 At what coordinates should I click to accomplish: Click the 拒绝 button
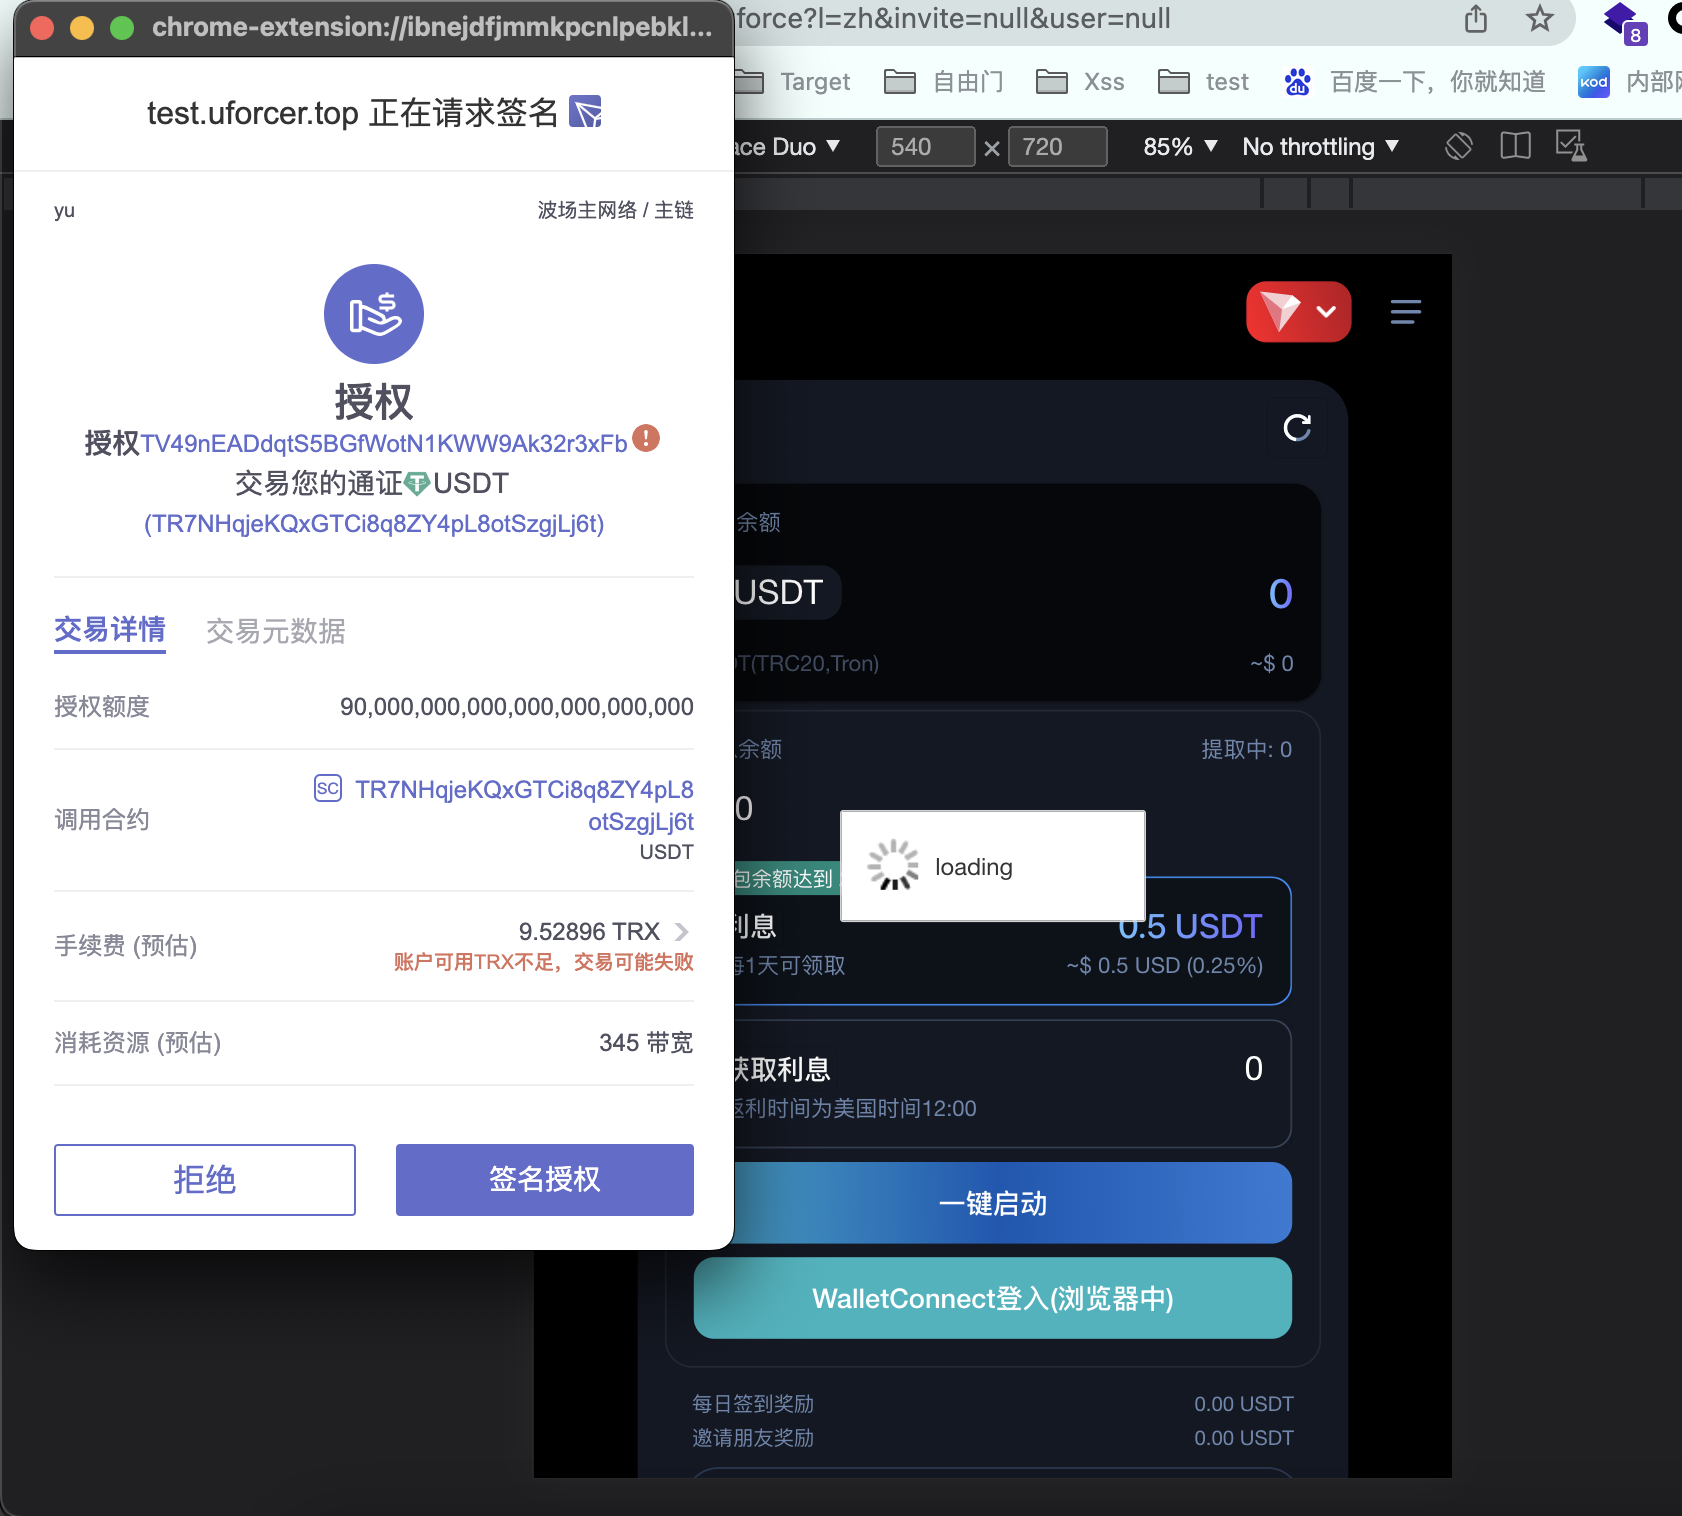click(x=205, y=1180)
